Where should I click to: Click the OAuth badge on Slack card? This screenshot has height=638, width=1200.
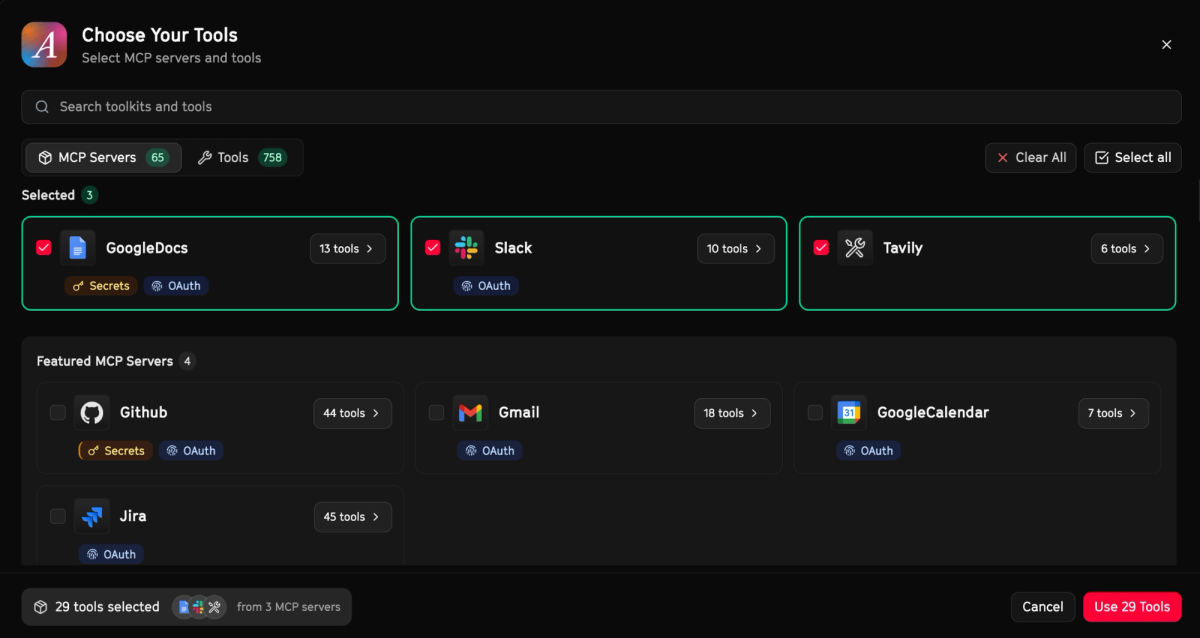click(x=487, y=286)
